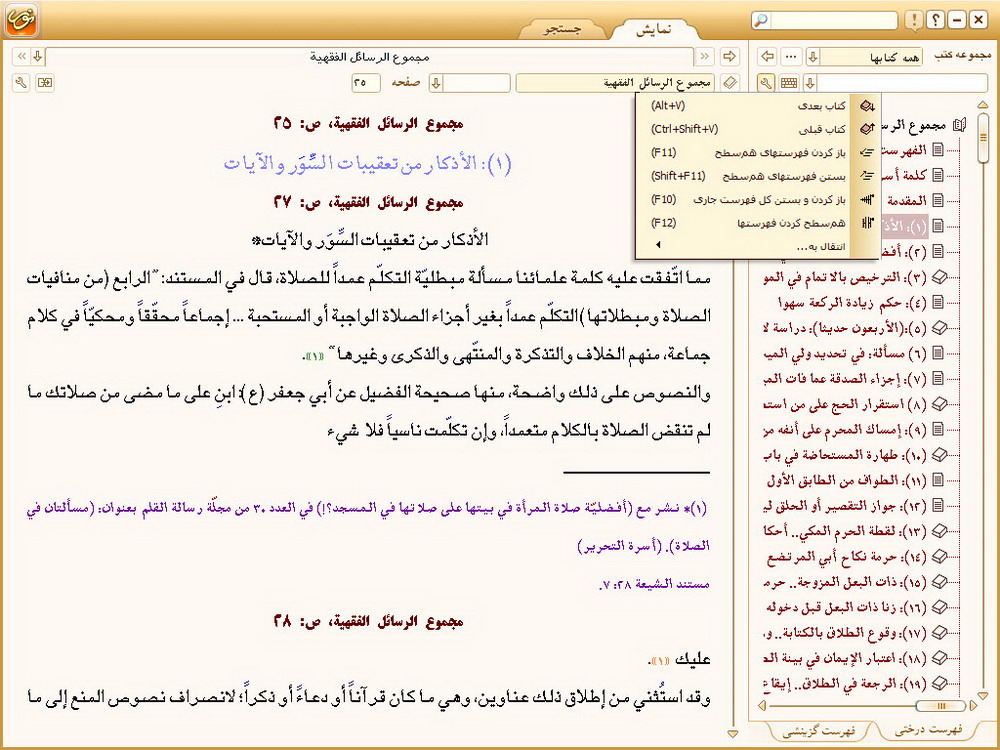
Task: Open the exclamation mark info button
Action: click(x=915, y=20)
